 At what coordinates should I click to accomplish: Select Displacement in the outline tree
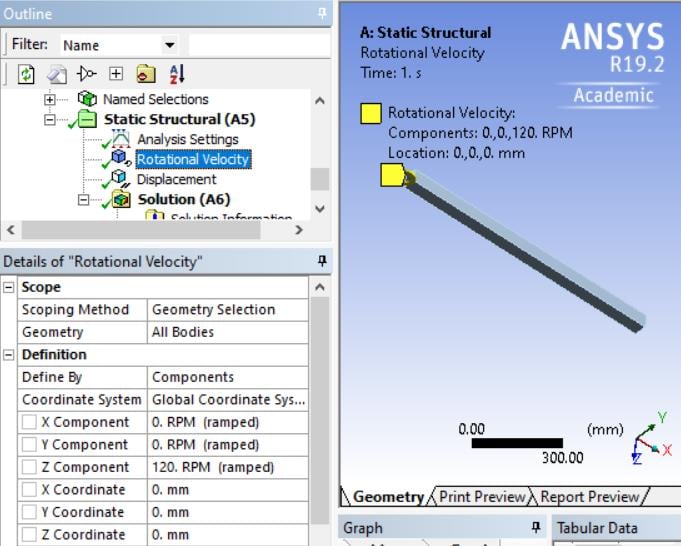point(176,179)
